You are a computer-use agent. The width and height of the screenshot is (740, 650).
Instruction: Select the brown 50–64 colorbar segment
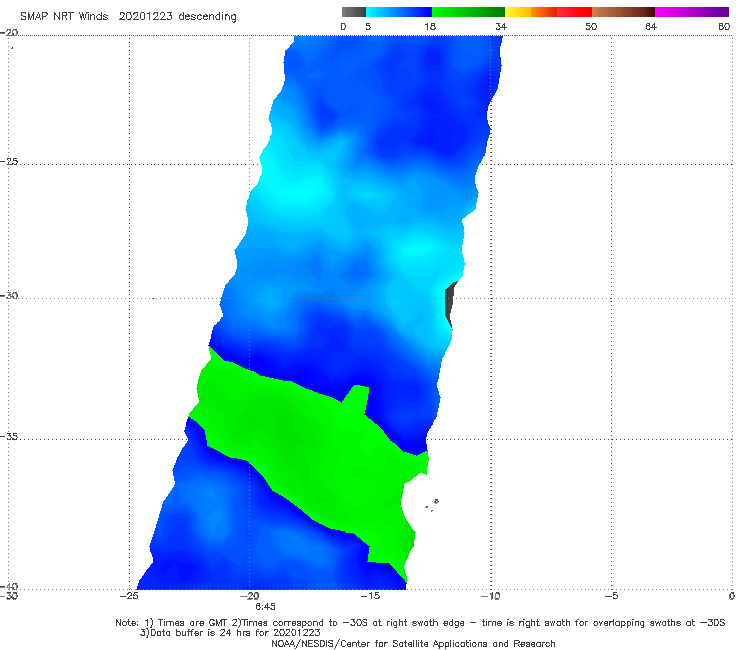pos(623,12)
